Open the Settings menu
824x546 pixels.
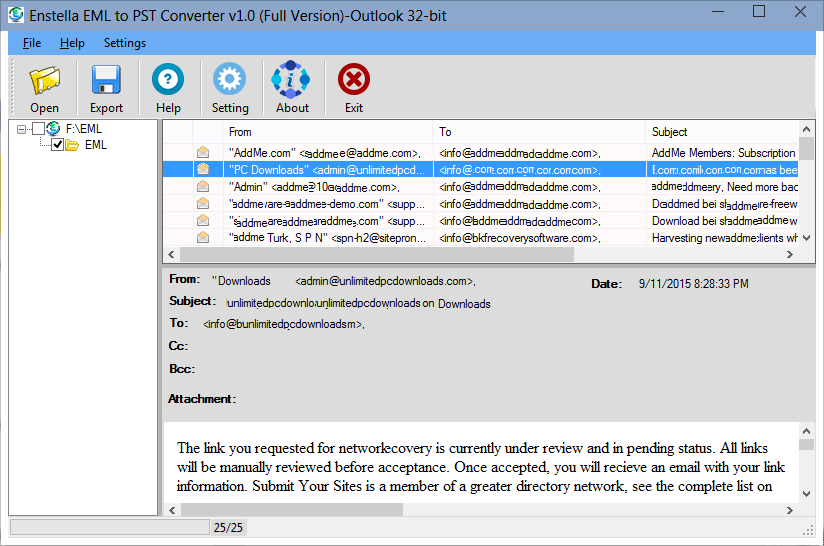pyautogui.click(x=124, y=43)
